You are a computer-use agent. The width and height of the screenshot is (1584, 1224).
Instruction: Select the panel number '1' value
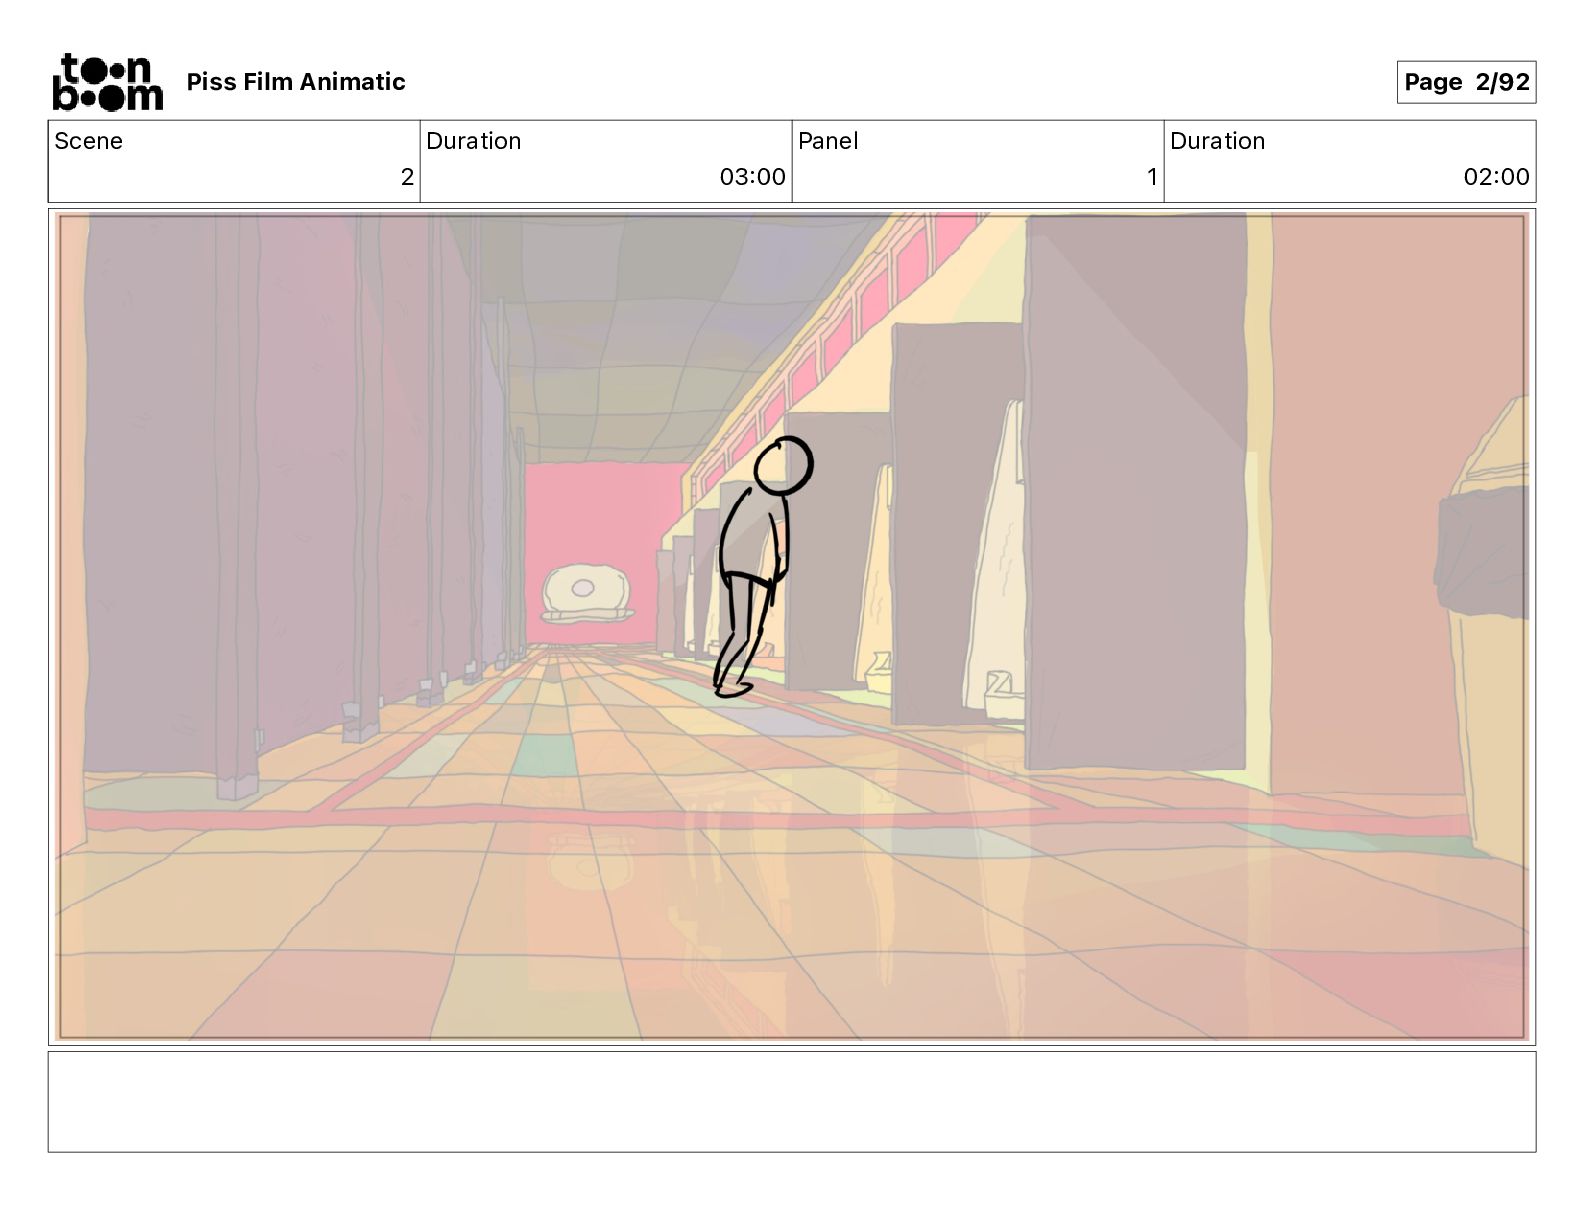click(1152, 177)
